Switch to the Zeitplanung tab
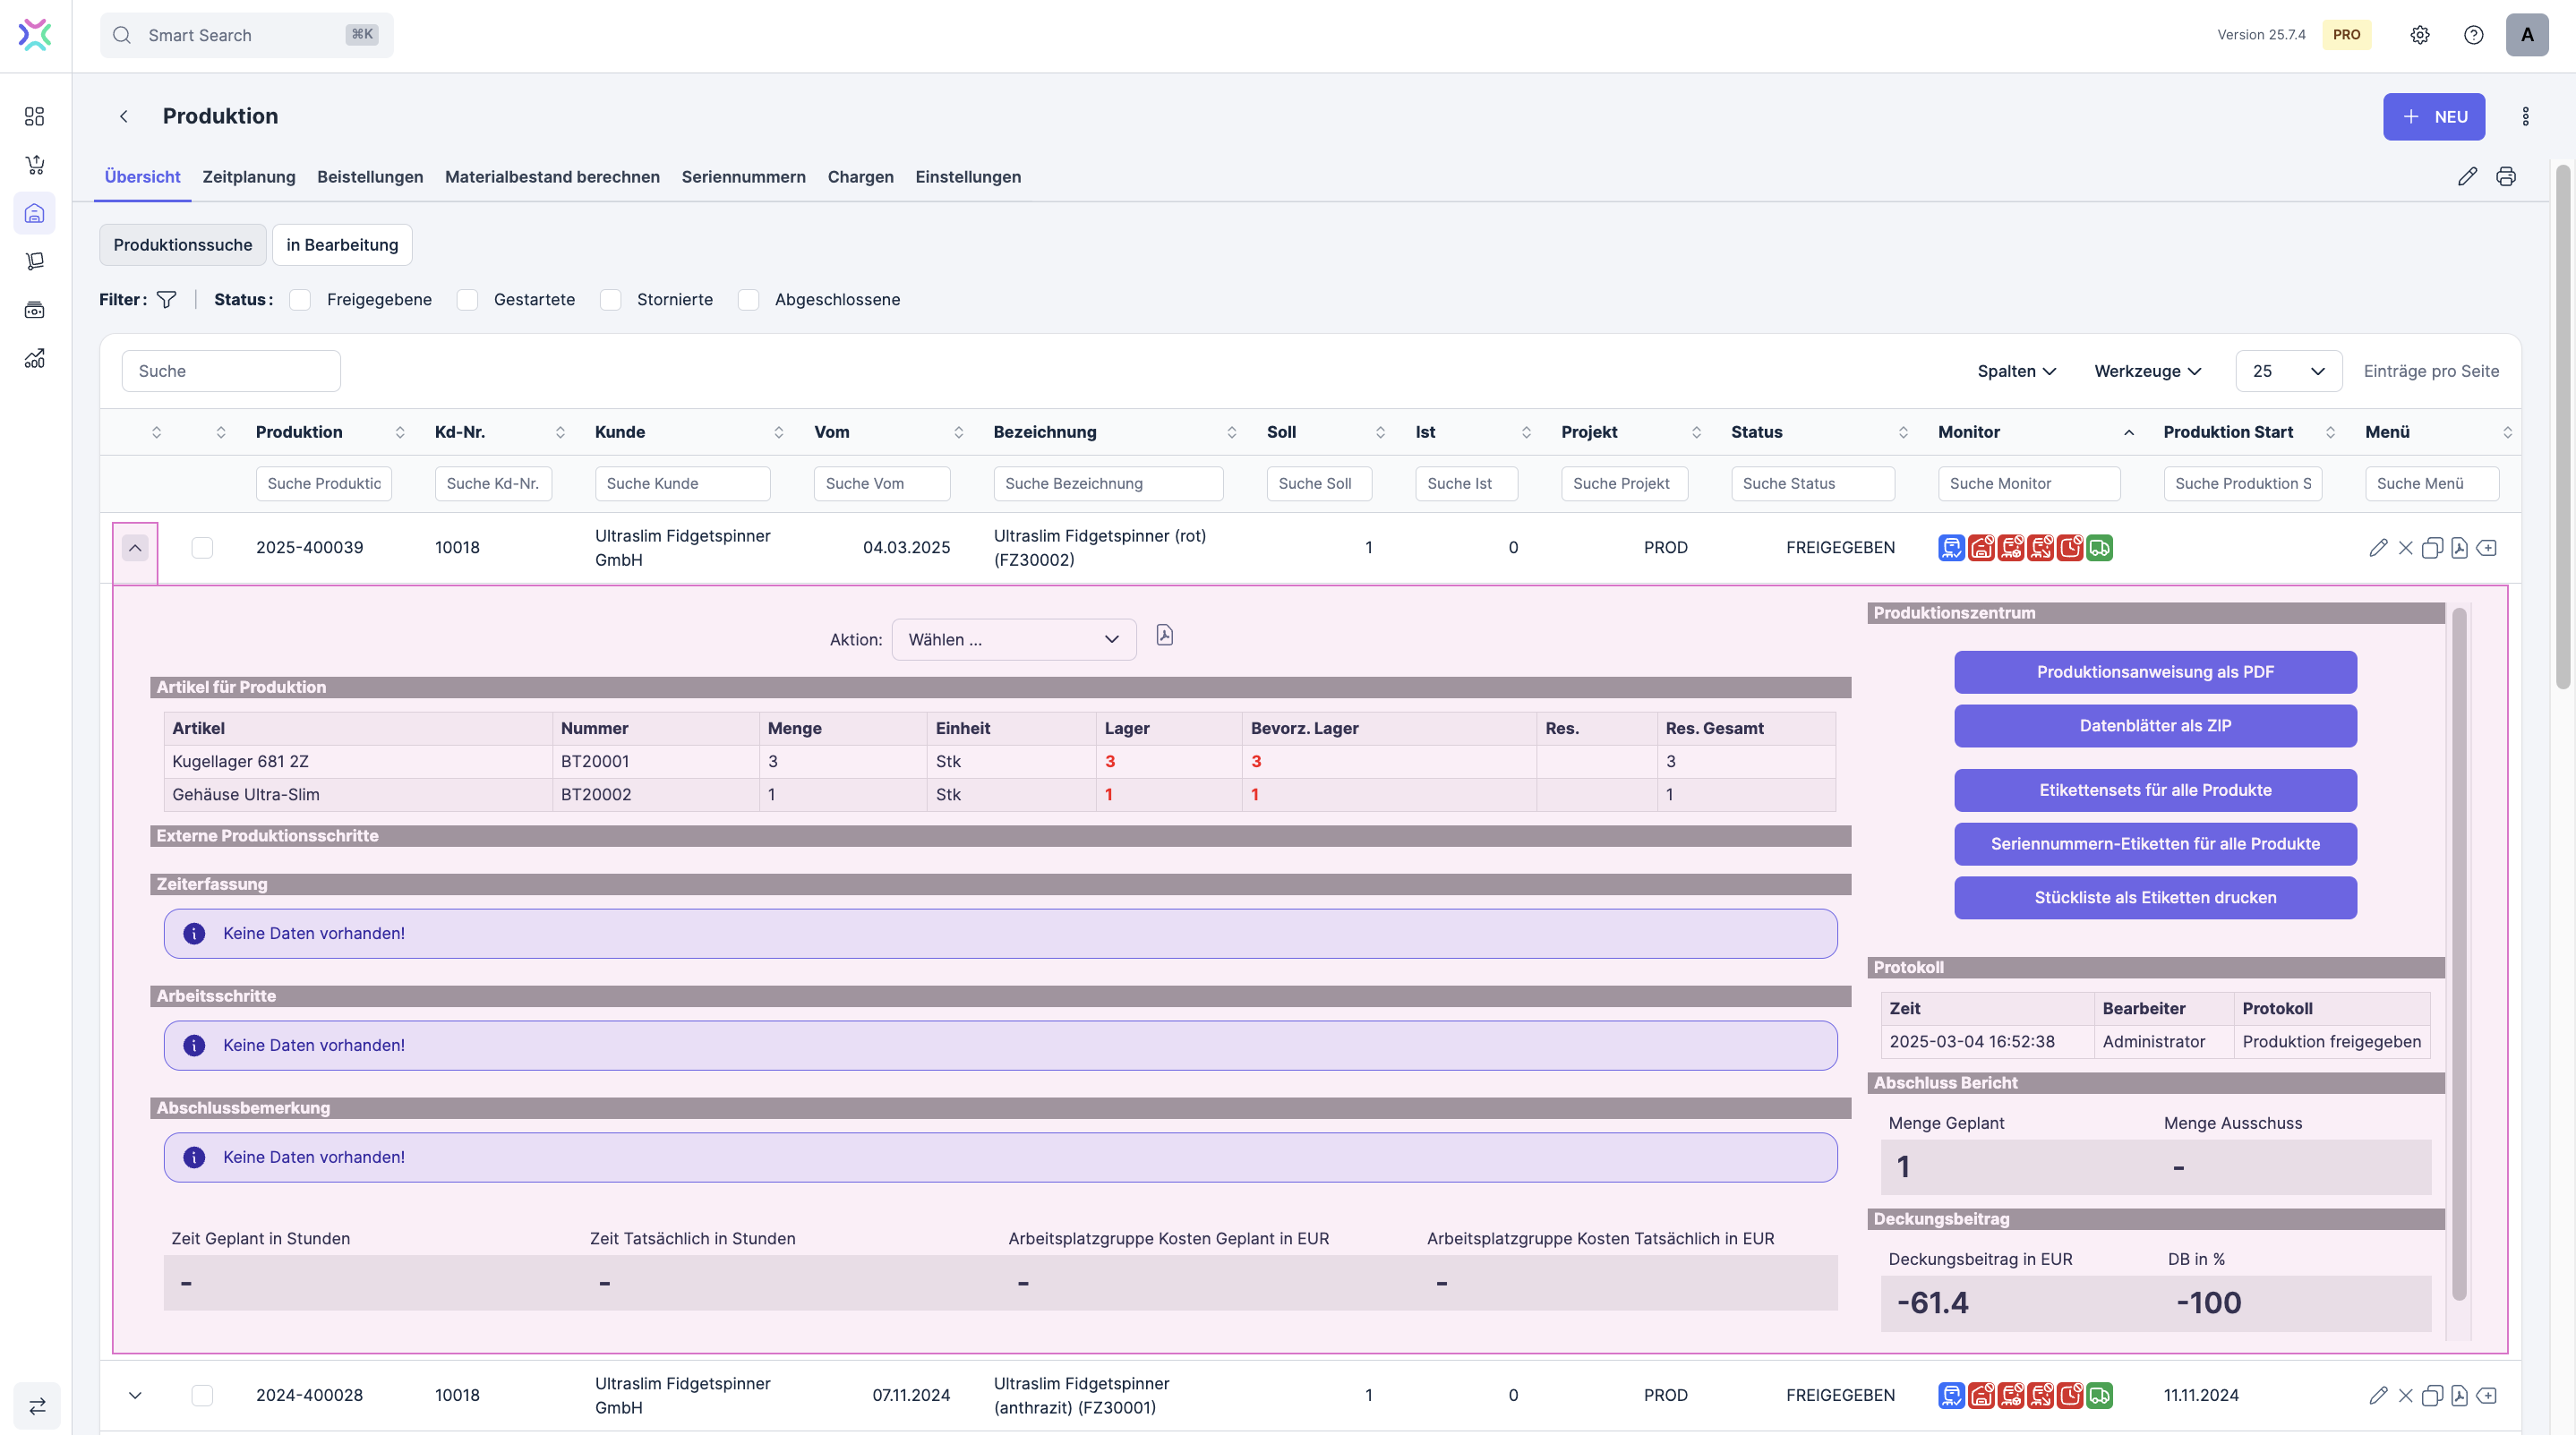The image size is (2576, 1435). click(x=249, y=177)
